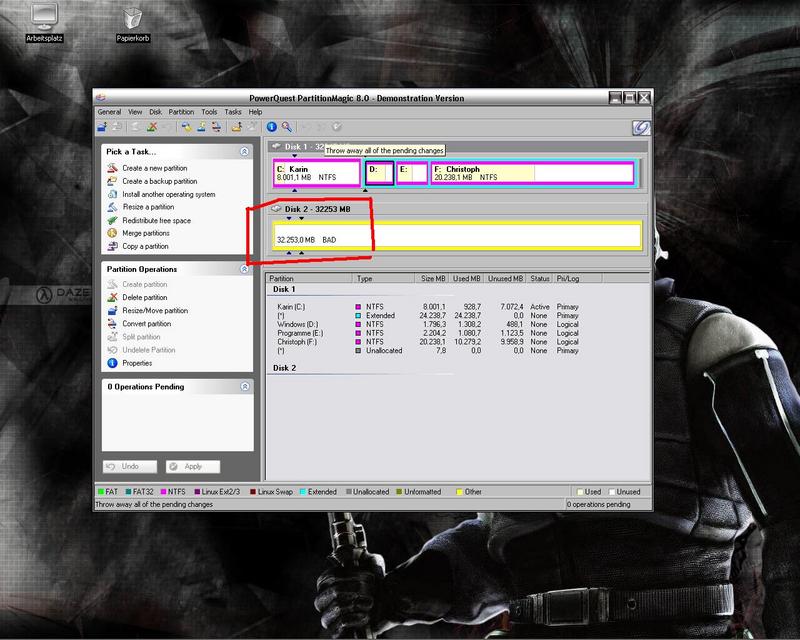Image resolution: width=800 pixels, height=640 pixels.
Task: Click the Size MB column header
Action: click(x=432, y=279)
